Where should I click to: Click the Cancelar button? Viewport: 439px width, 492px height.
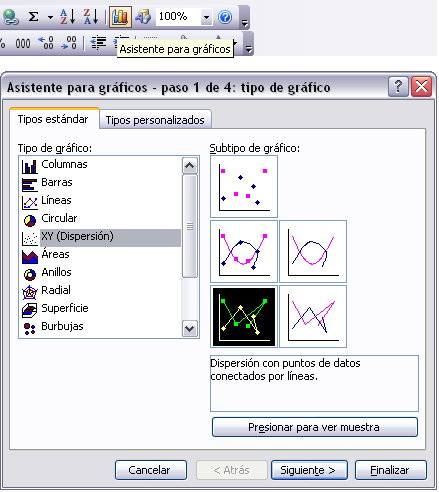(151, 470)
